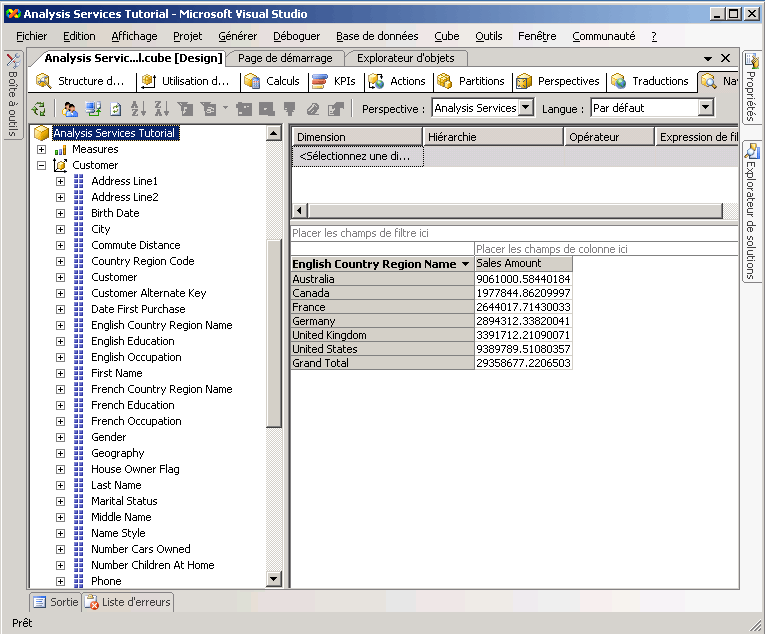Click the Gender attribute grid icon
The image size is (765, 634).
79,437
